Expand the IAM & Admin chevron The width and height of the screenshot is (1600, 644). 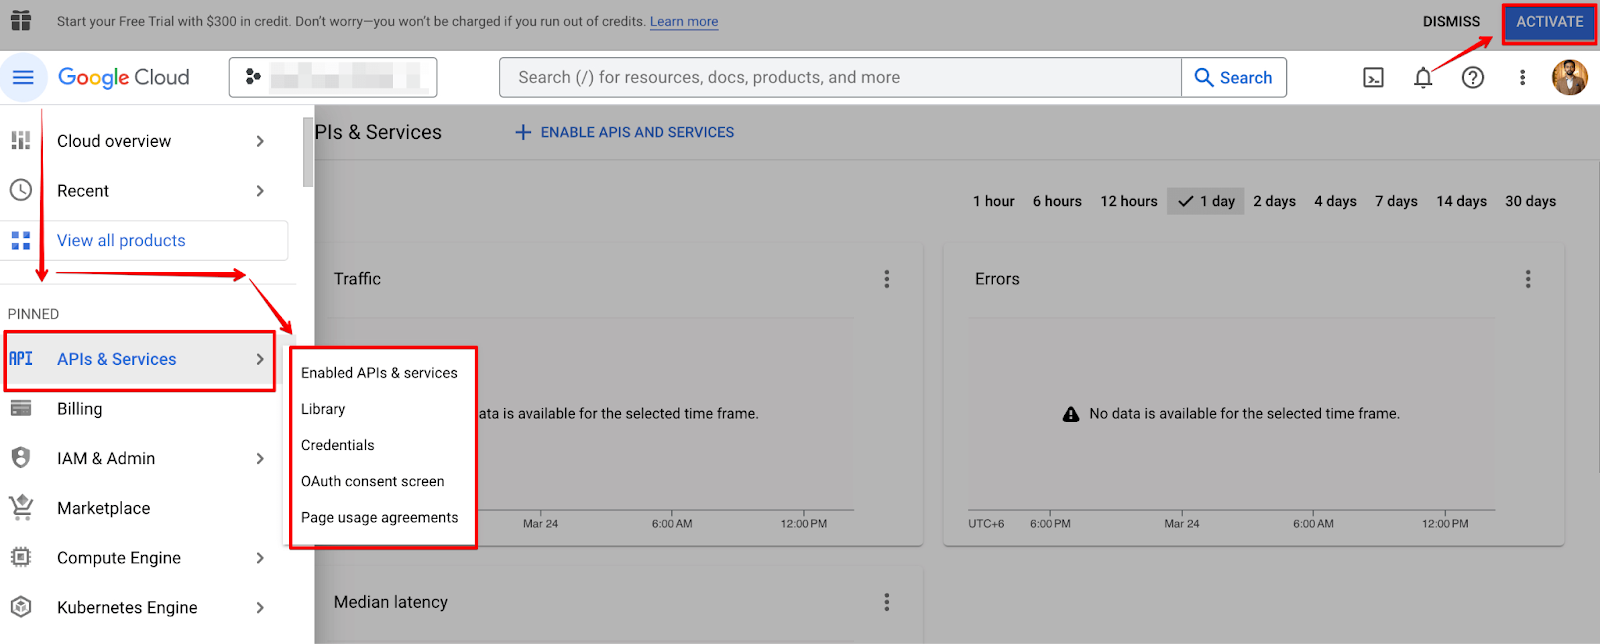click(260, 458)
